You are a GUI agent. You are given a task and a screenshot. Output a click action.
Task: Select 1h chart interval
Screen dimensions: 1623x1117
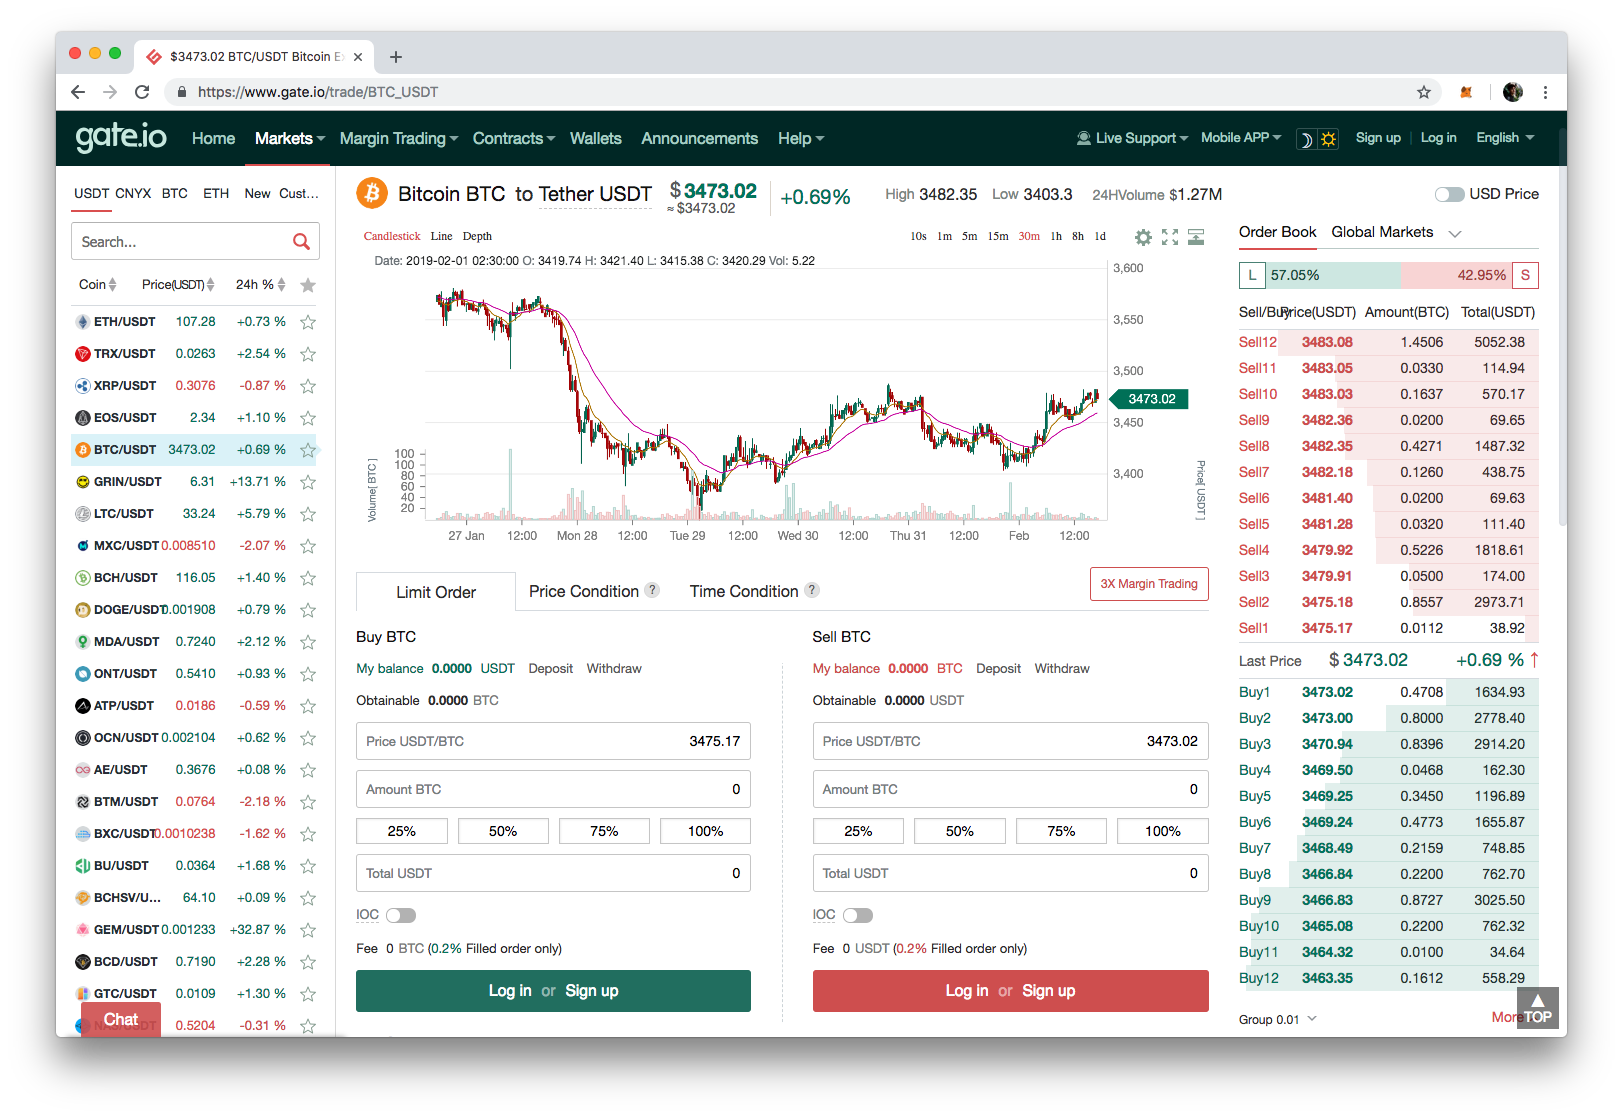tap(1056, 237)
